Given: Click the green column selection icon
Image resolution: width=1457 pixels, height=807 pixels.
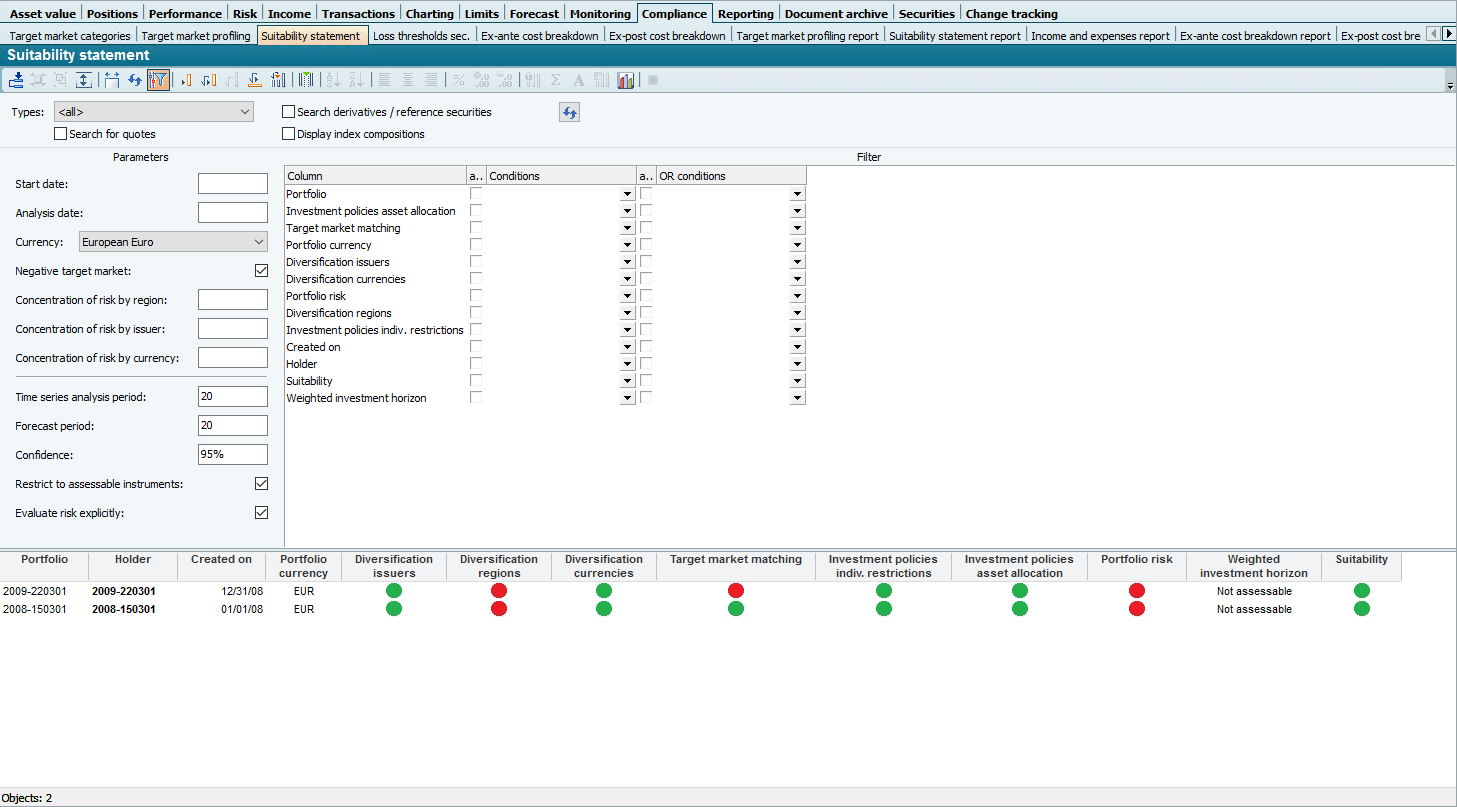Looking at the screenshot, I should coord(306,80).
